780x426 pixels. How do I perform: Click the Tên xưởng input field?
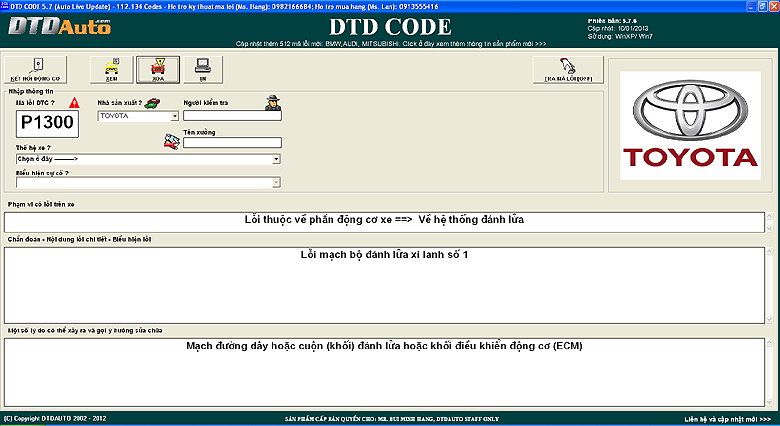click(232, 143)
